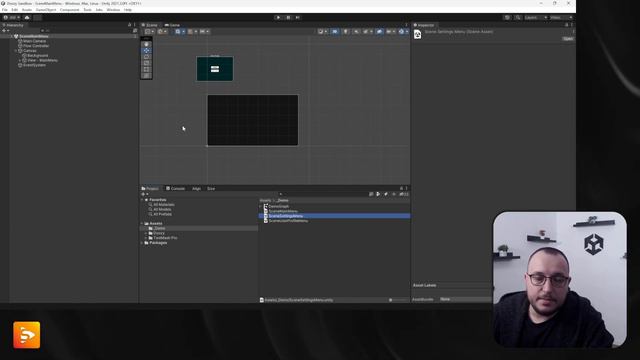Open the account dropdown in top toolbar
This screenshot has width=640, height=360.
click(11, 18)
